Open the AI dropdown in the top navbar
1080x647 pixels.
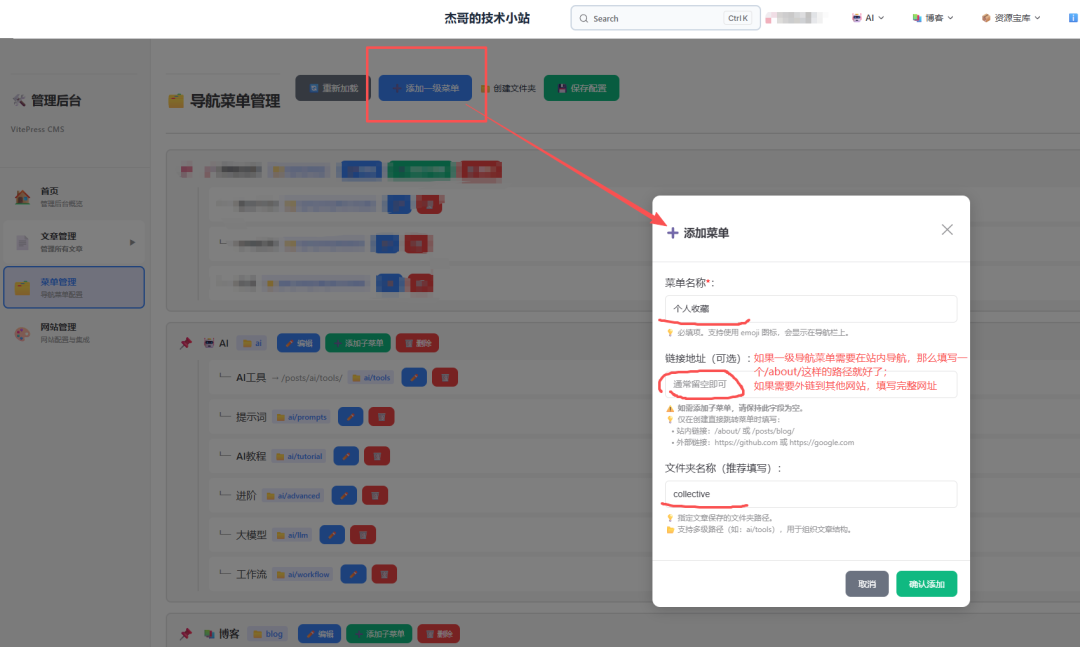[868, 17]
